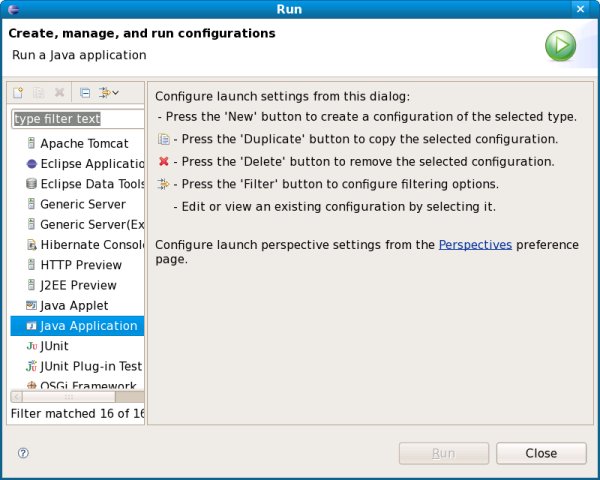This screenshot has height=480, width=600.
Task: Open the Perspectives preference page link
Action: coord(475,244)
